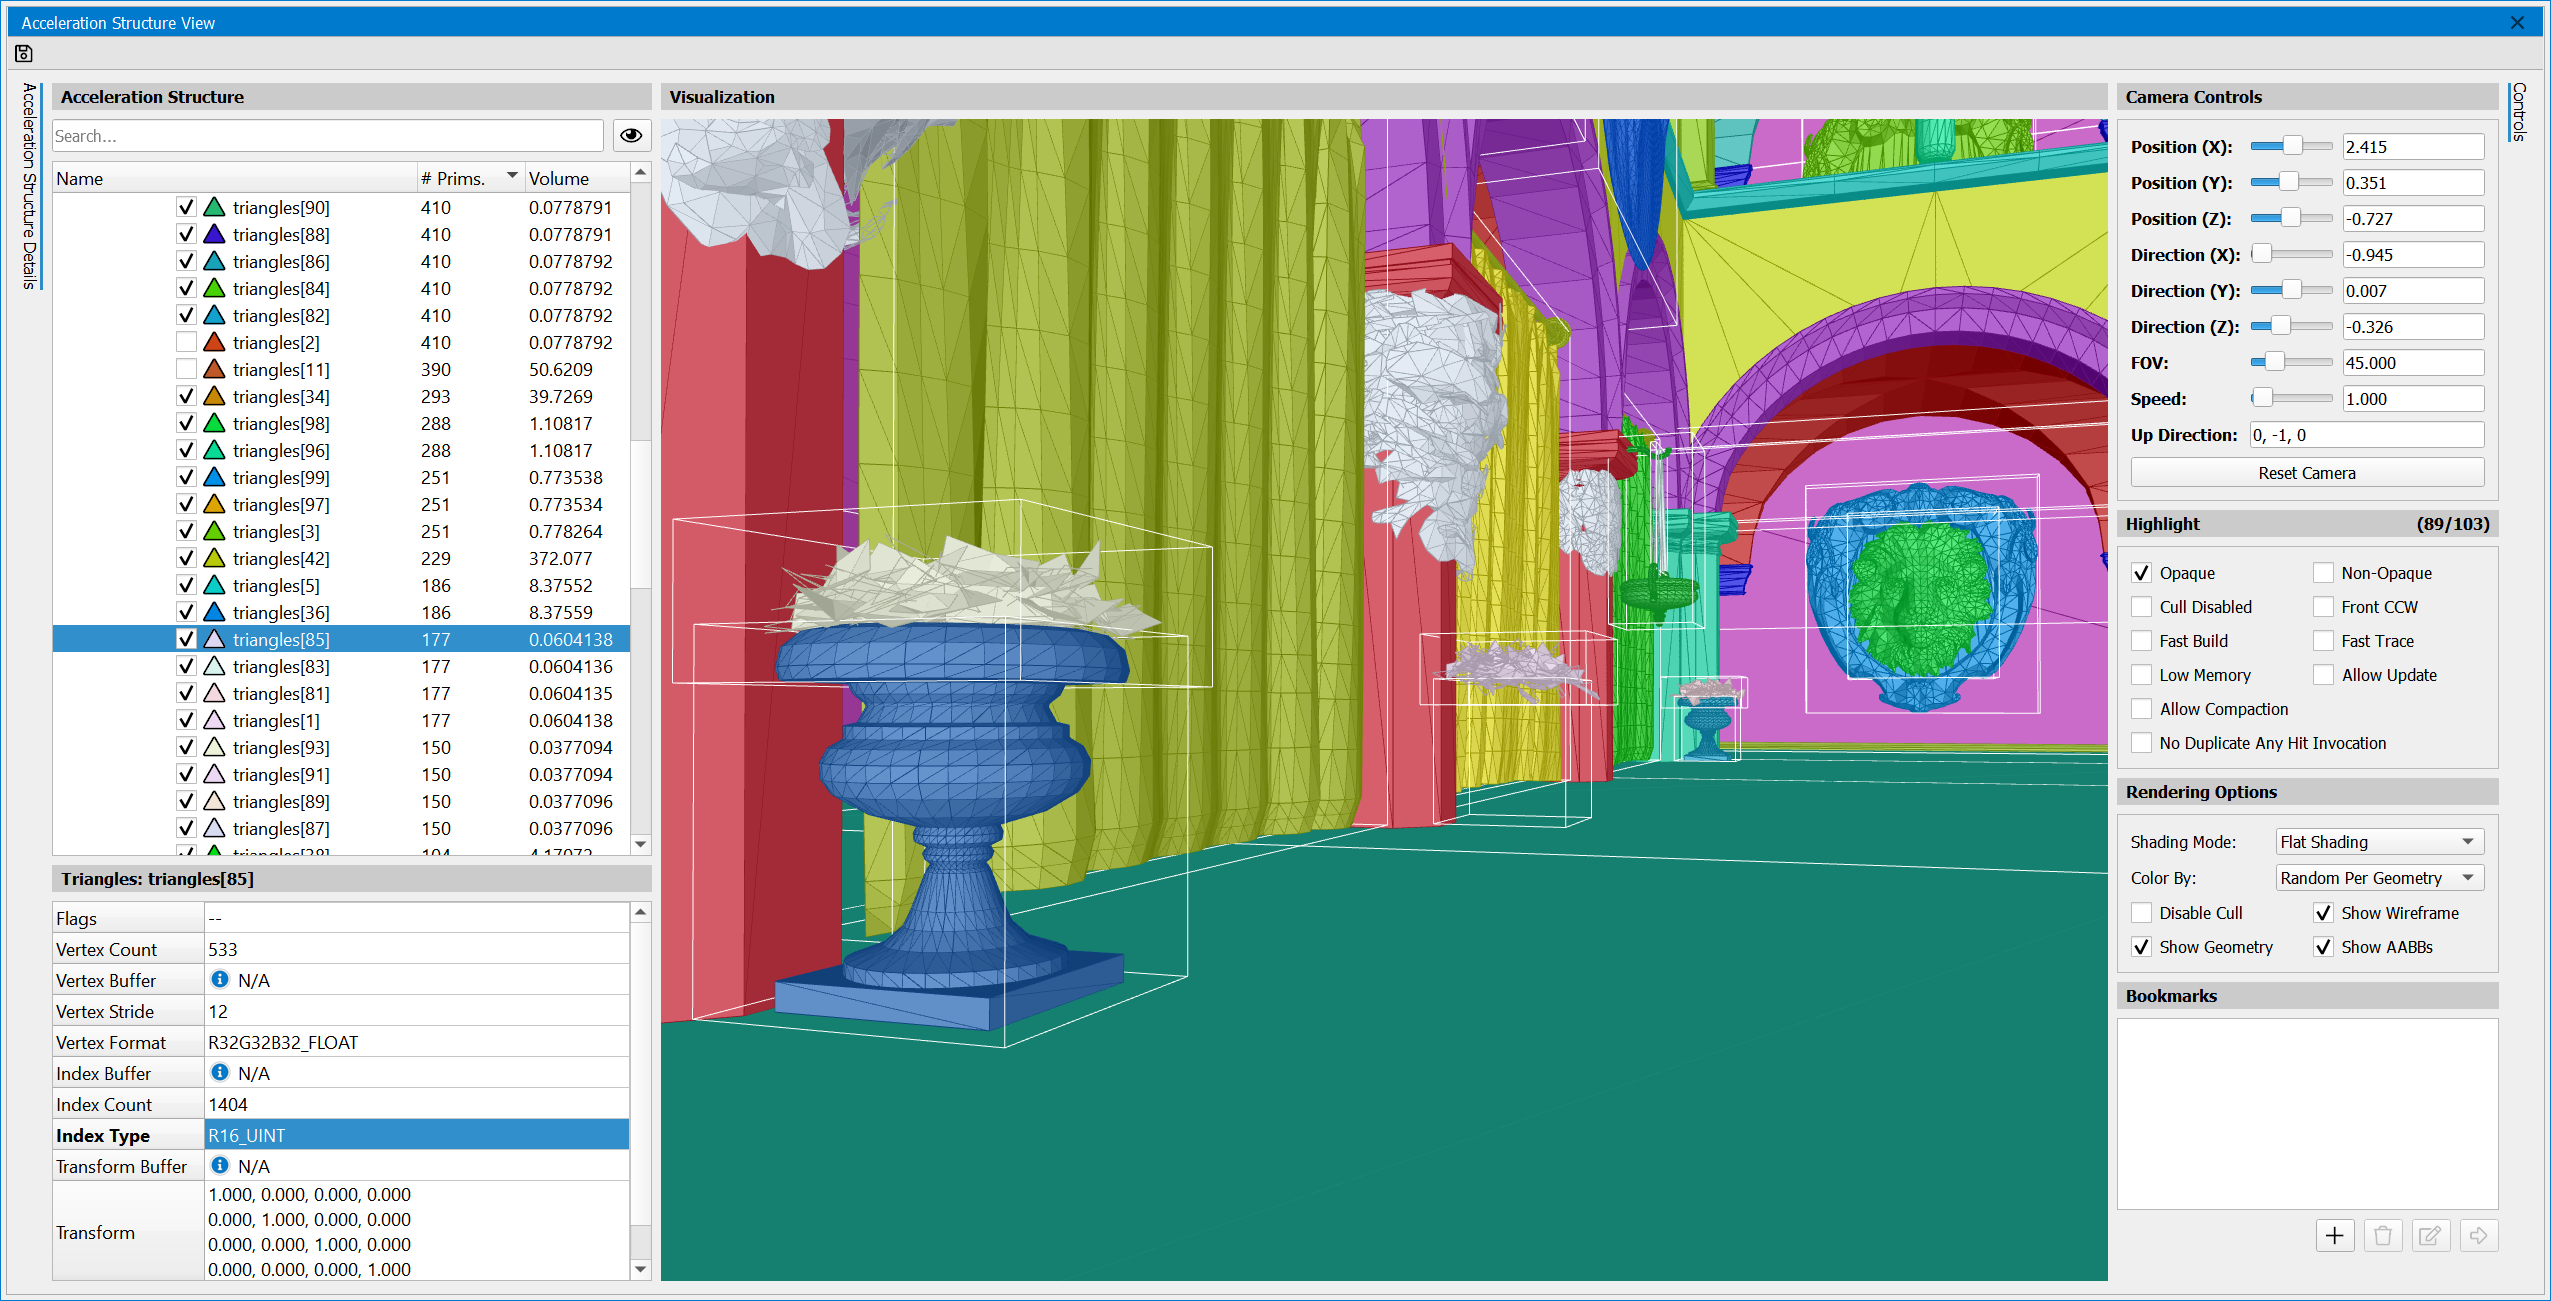
Task: Open the Shading Mode dropdown
Action: pos(2379,842)
